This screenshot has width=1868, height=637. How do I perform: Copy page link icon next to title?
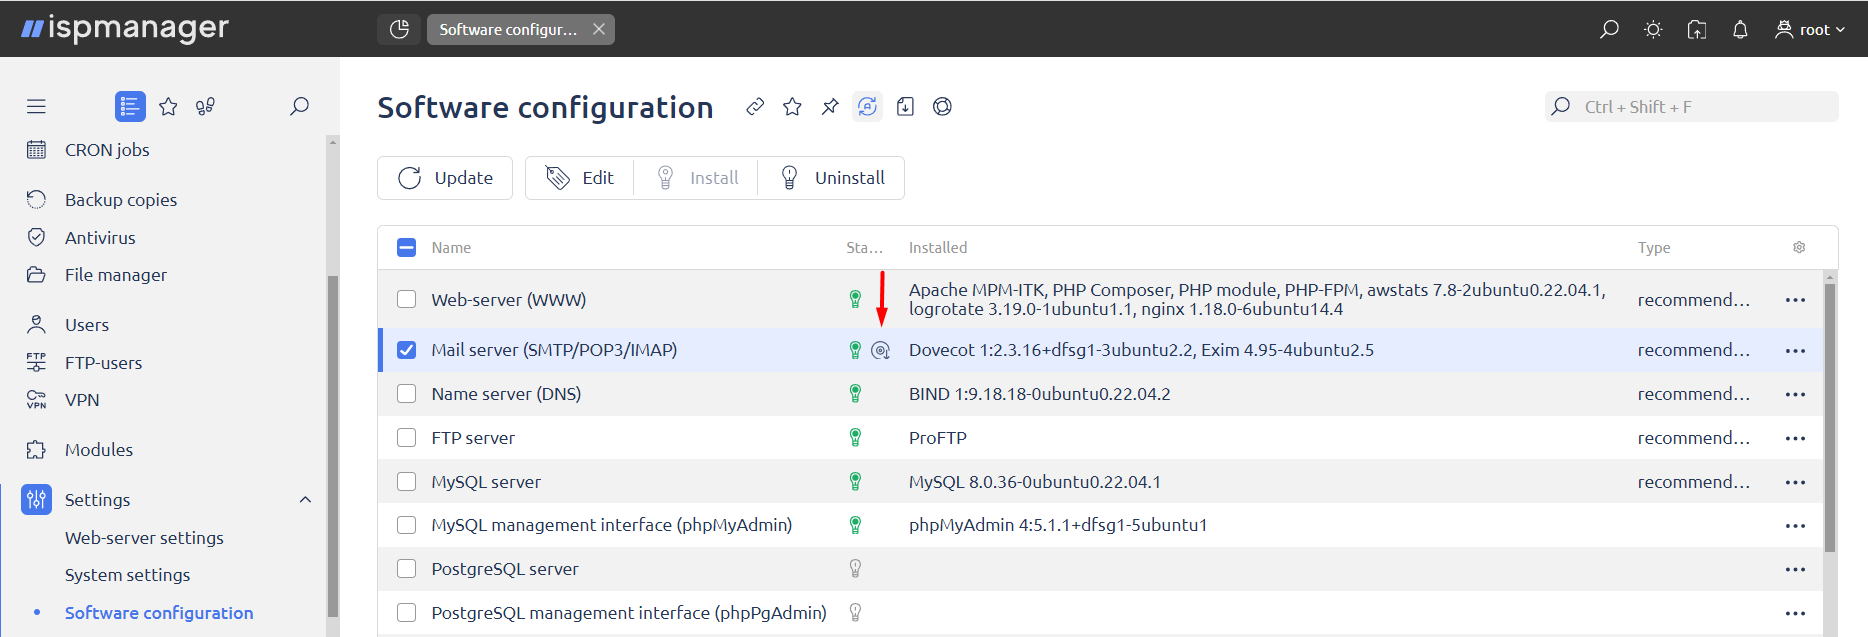pyautogui.click(x=755, y=106)
